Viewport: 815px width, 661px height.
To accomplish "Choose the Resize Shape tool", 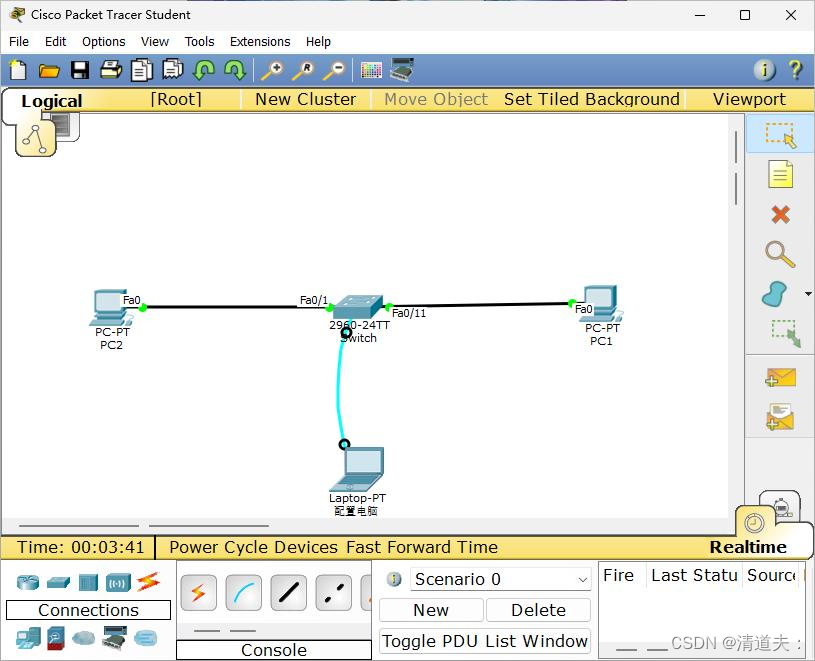I will (786, 333).
